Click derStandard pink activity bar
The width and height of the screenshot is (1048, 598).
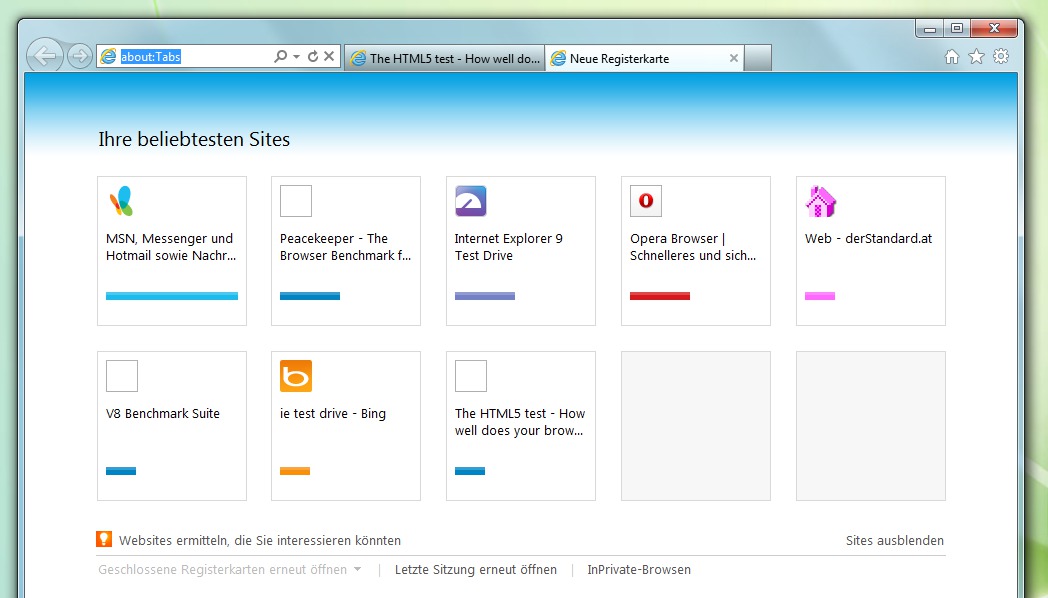click(x=820, y=296)
